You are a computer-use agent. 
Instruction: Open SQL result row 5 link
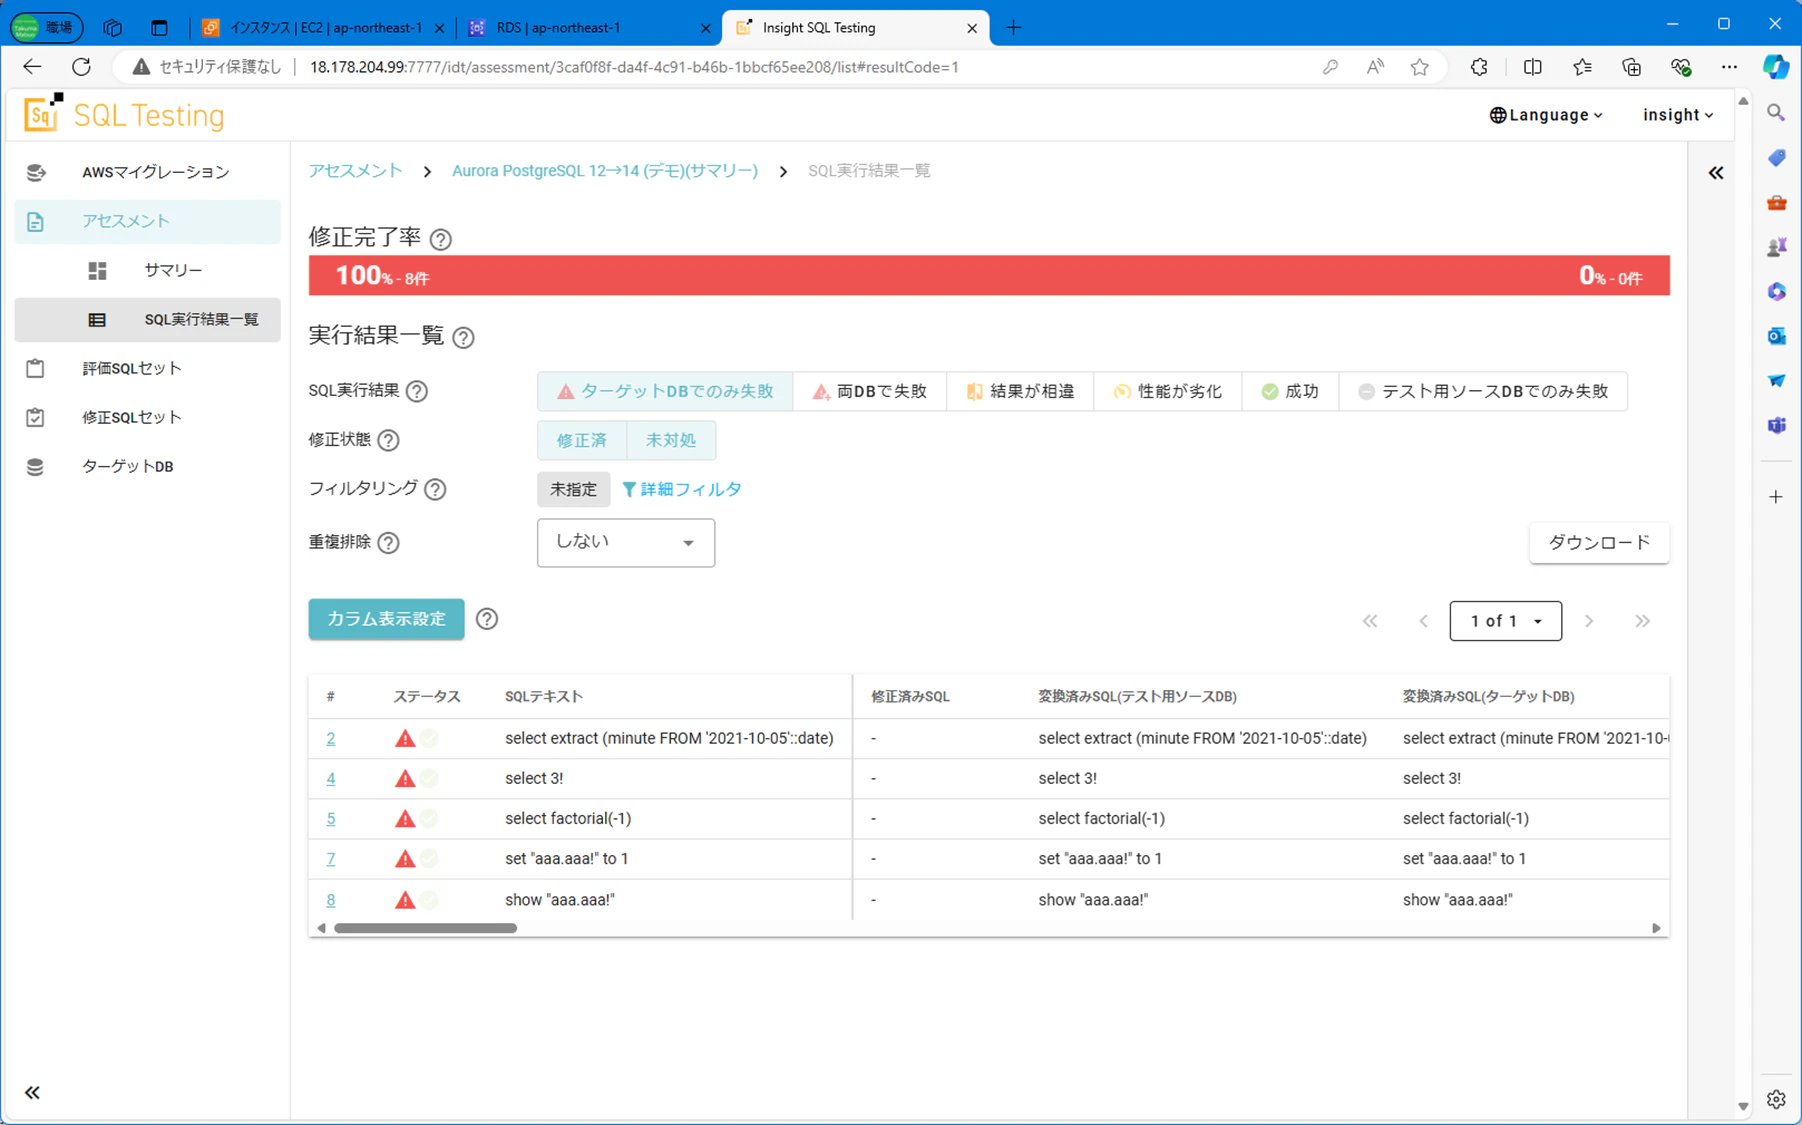(331, 818)
